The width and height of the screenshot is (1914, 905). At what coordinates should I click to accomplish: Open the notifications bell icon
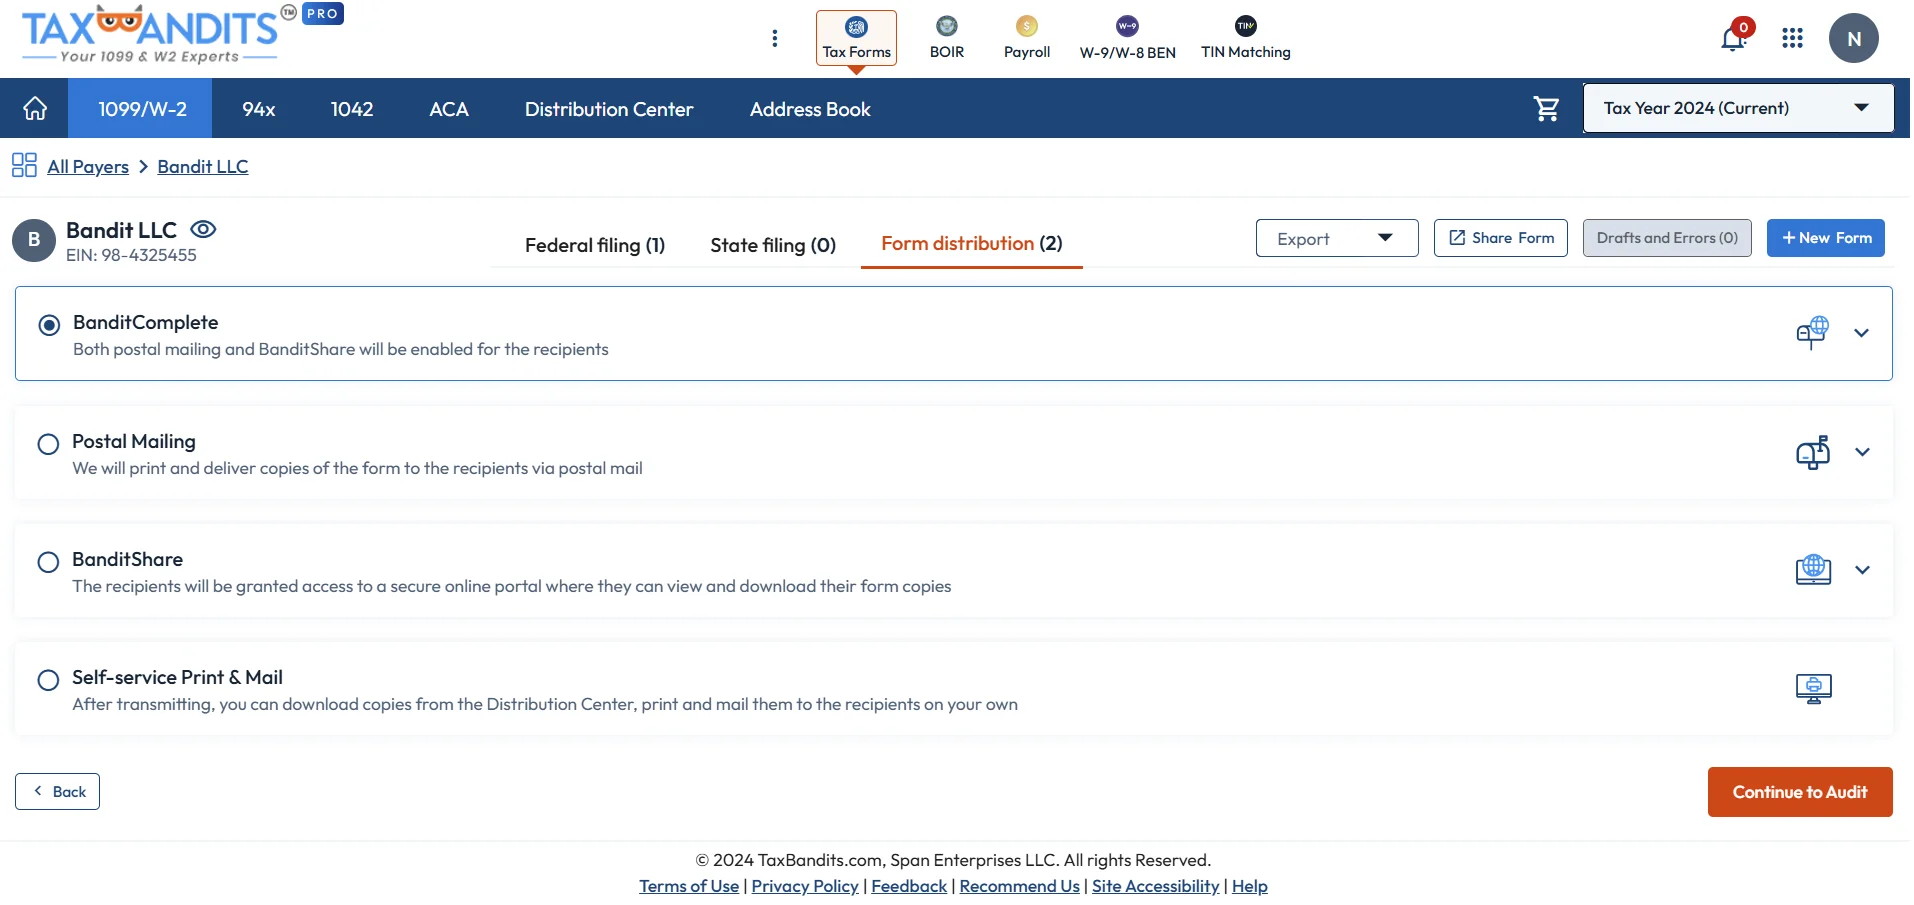tap(1734, 38)
